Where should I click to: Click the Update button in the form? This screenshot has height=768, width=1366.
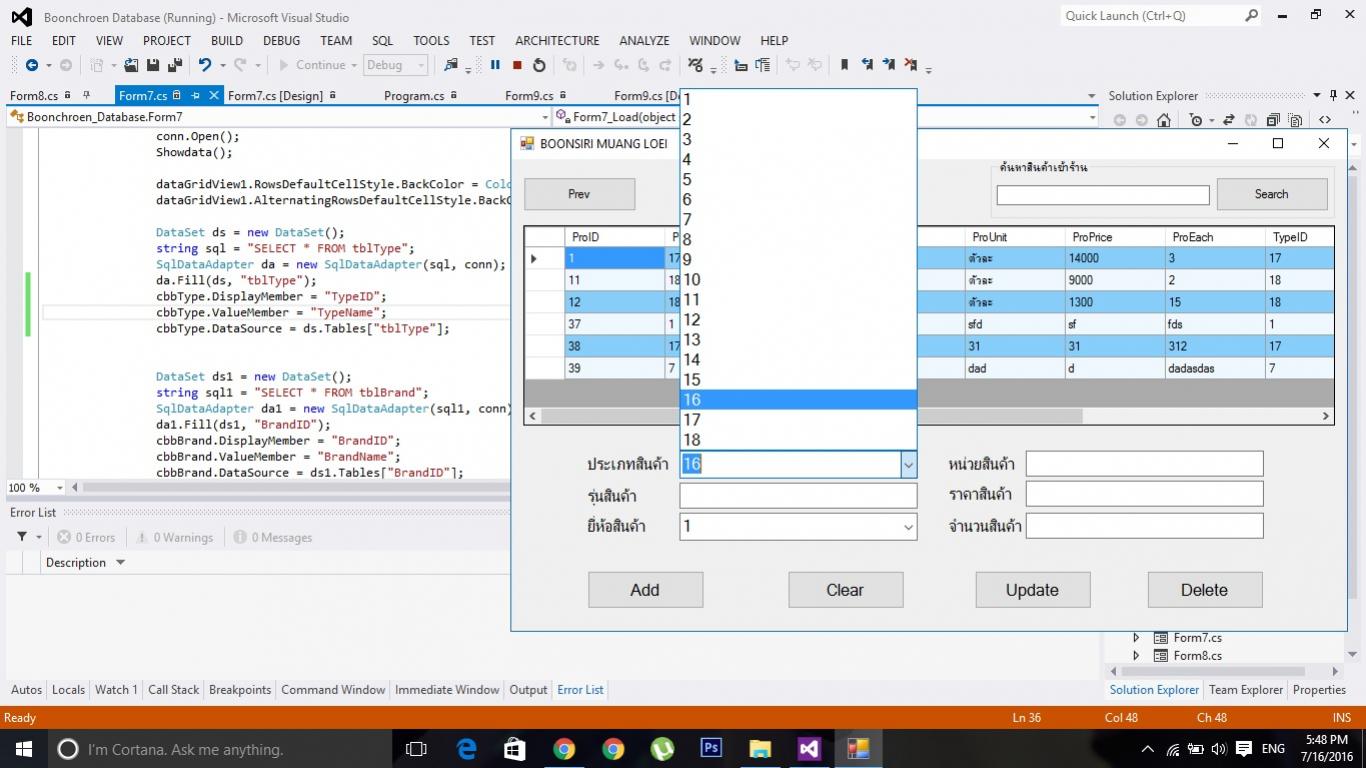pos(1032,590)
